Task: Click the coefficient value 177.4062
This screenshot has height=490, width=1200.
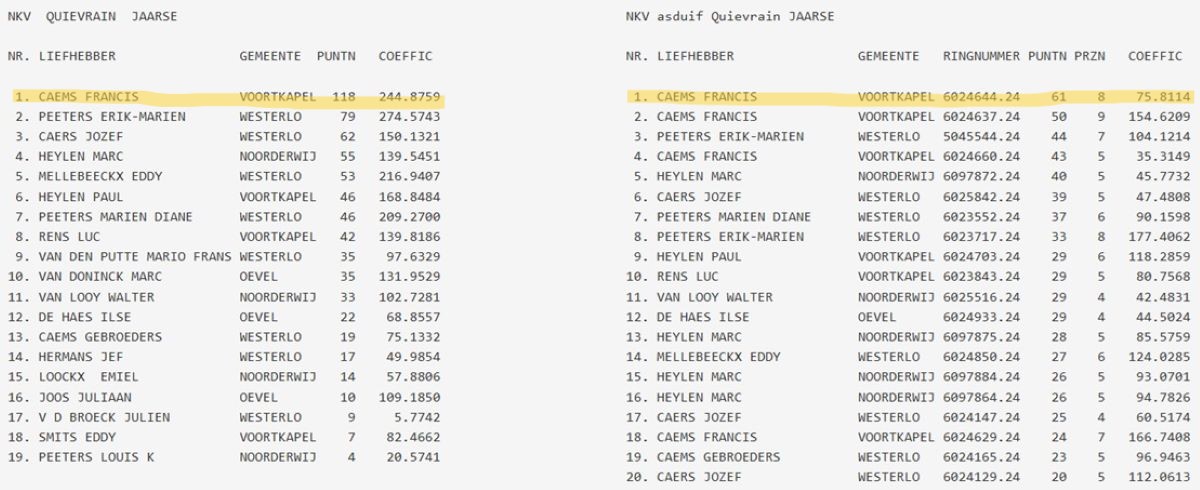Action: (x=1159, y=237)
